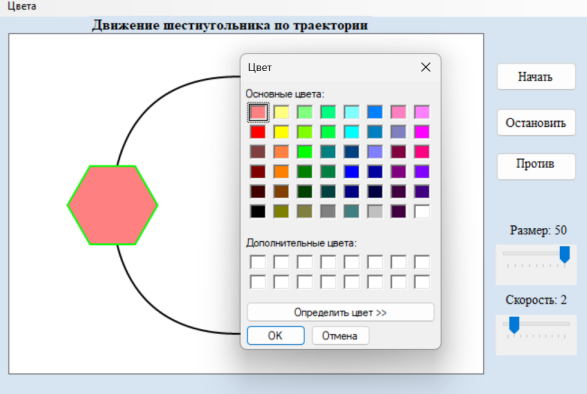Pick the medium gray swatch
Screen dimensions: 587x394
pos(328,211)
